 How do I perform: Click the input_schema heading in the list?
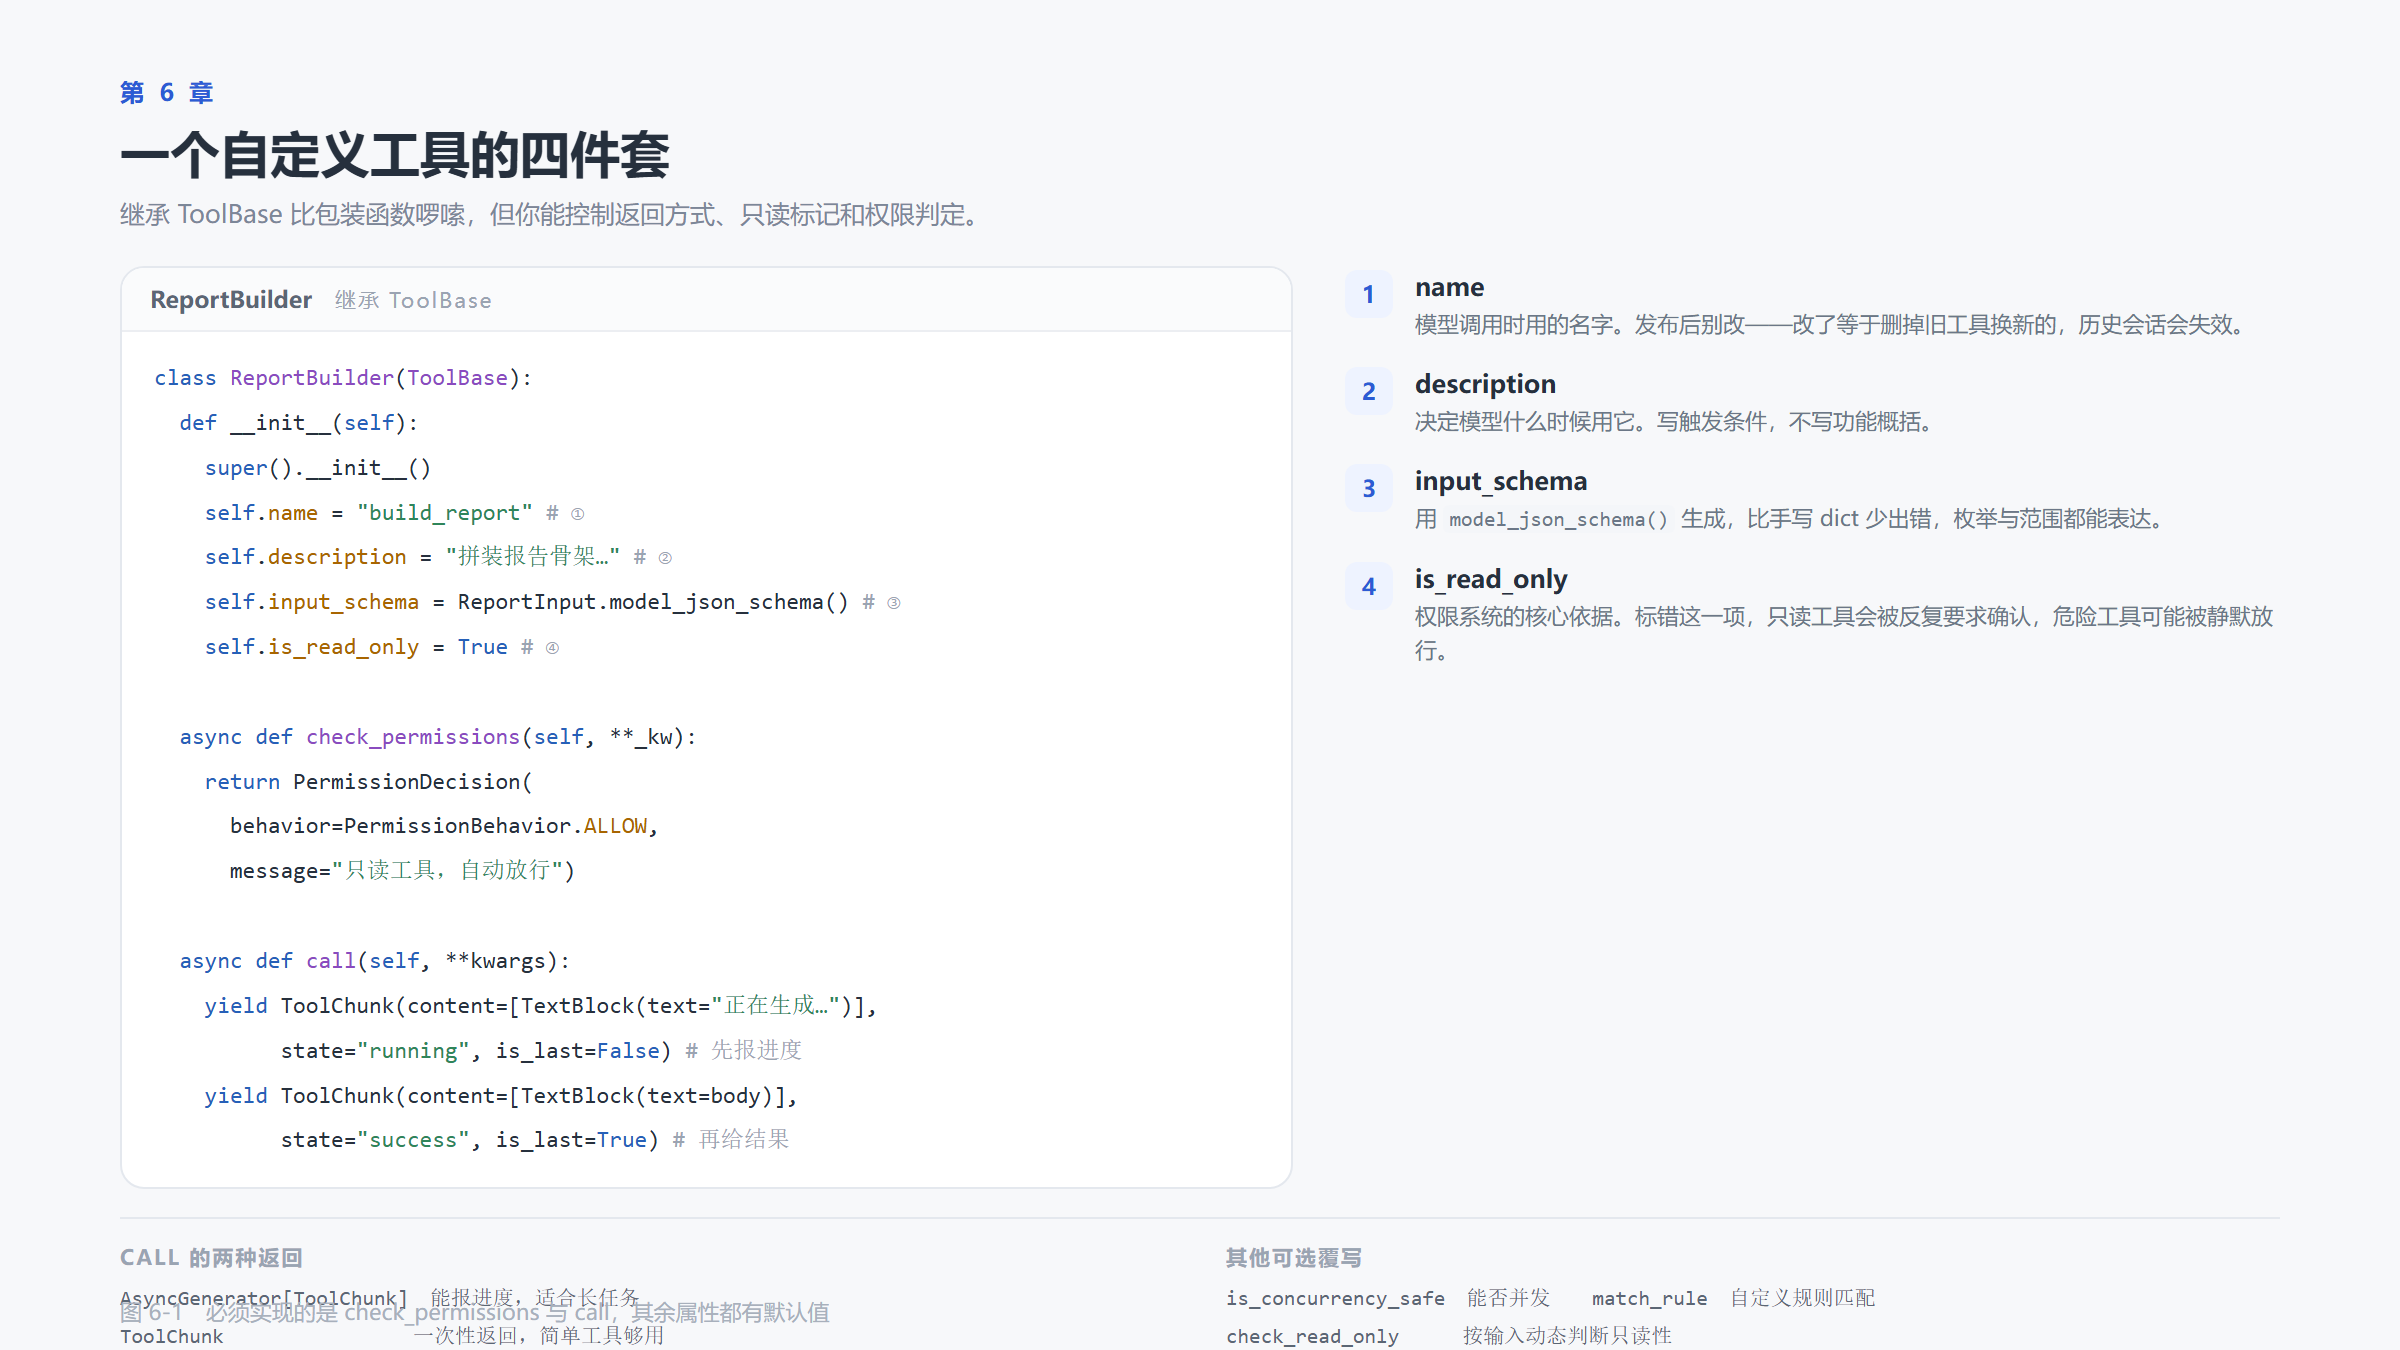click(x=1501, y=481)
